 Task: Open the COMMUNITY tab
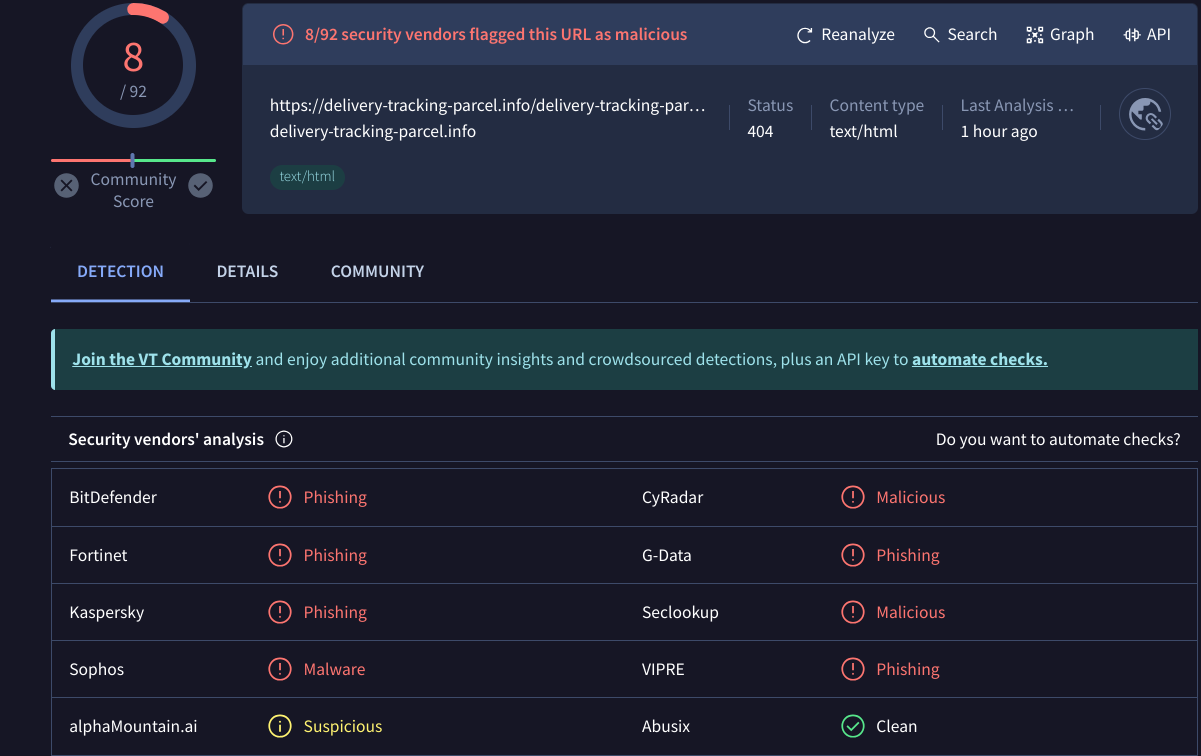pyautogui.click(x=377, y=271)
